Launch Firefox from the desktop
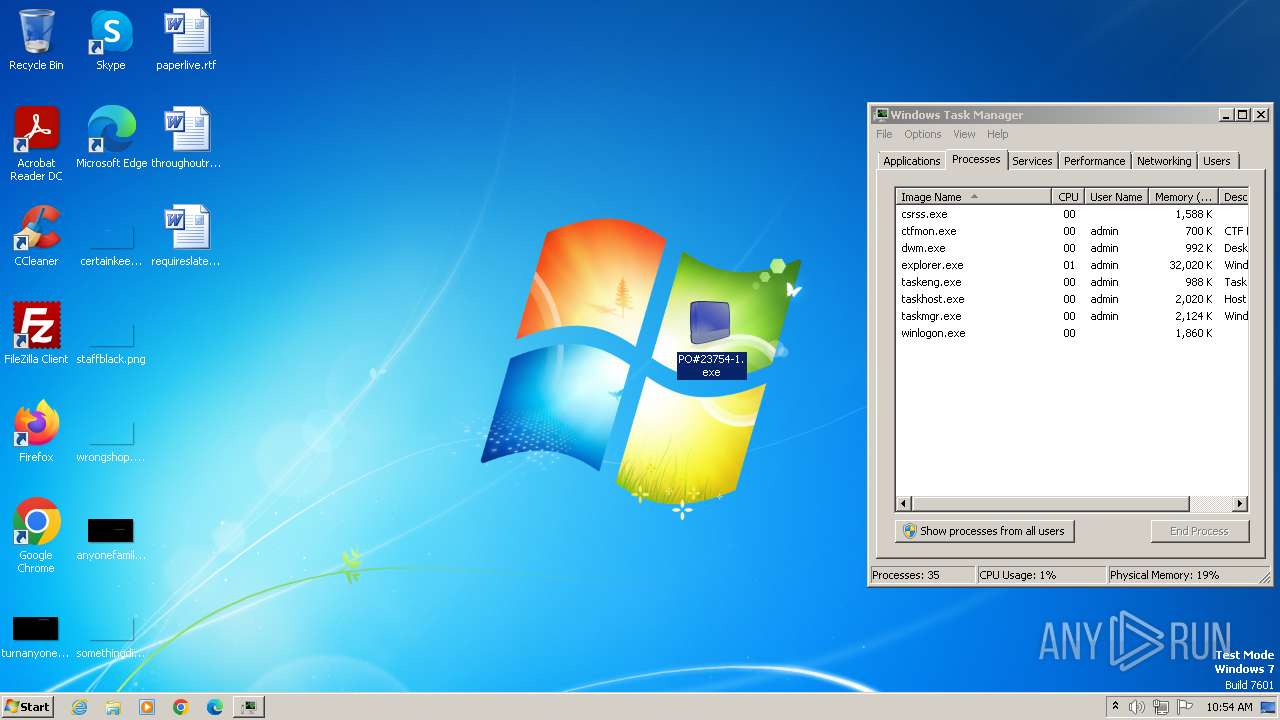Viewport: 1280px width, 720px height. click(36, 432)
